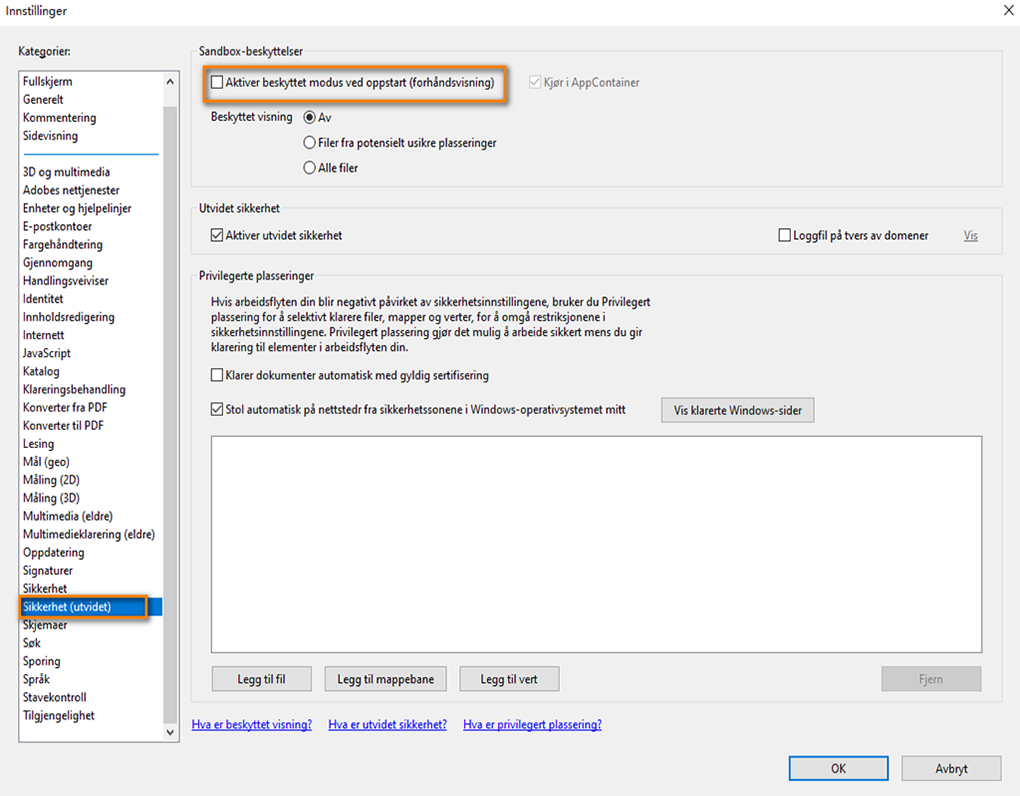Screen dimensions: 1020x796
Task: Click inside the privileged locations list box
Action: coord(597,544)
